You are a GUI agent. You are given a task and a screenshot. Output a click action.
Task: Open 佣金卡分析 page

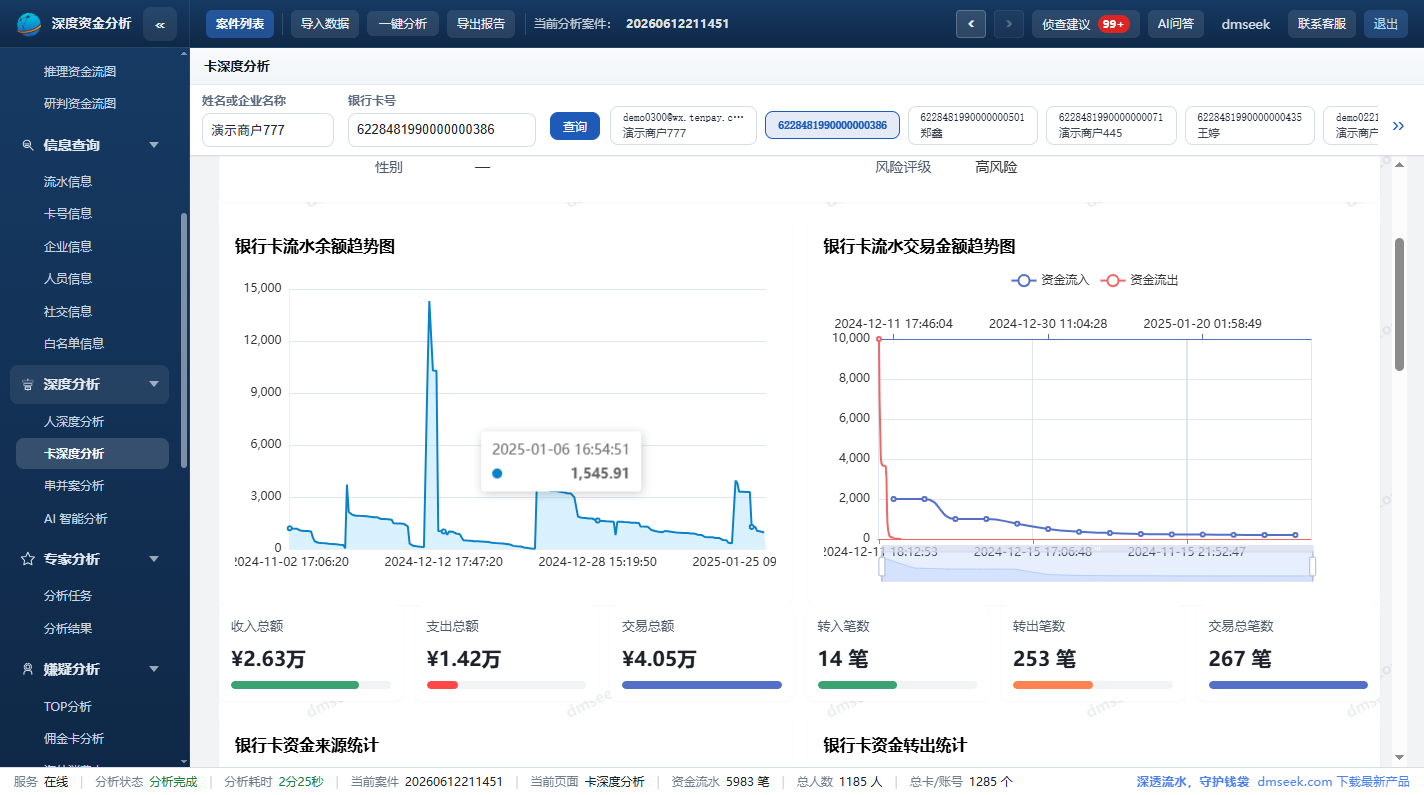click(x=74, y=739)
